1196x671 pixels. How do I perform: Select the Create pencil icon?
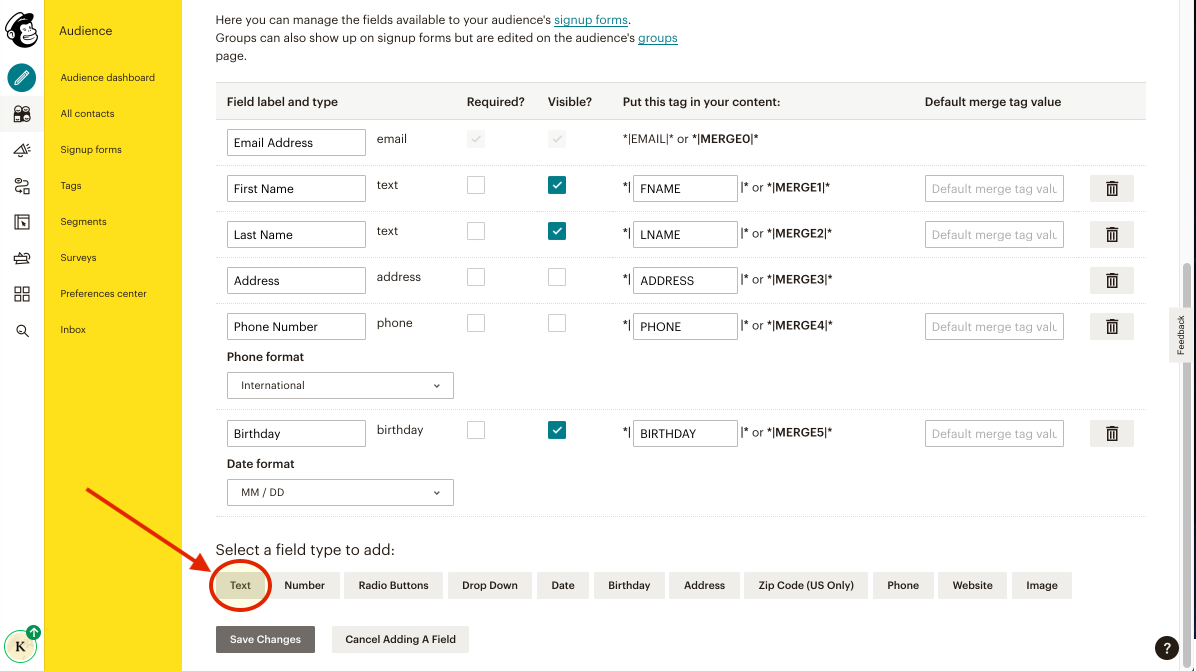[x=22, y=77]
